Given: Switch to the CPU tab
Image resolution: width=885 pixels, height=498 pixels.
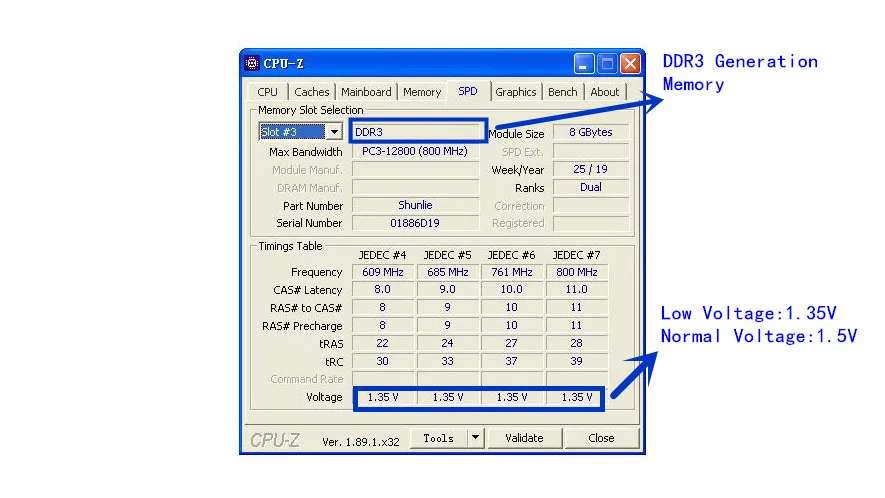Looking at the screenshot, I should coord(268,92).
